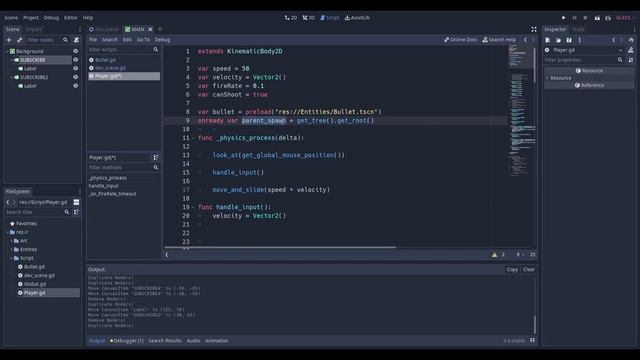Open Inspector history list icon
This screenshot has width=640, height=360.
(631, 40)
